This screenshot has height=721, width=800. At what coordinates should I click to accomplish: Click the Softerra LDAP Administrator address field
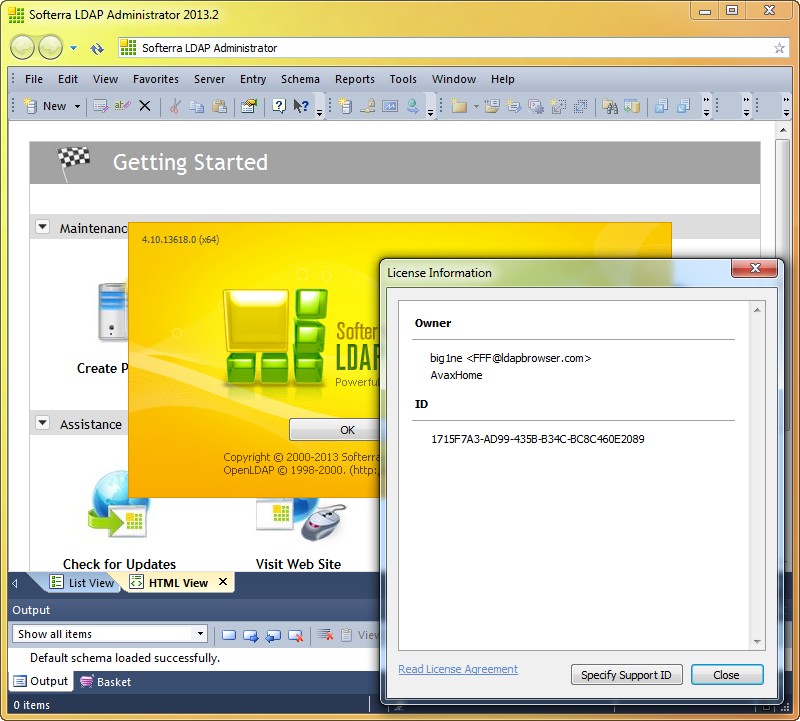tap(453, 48)
